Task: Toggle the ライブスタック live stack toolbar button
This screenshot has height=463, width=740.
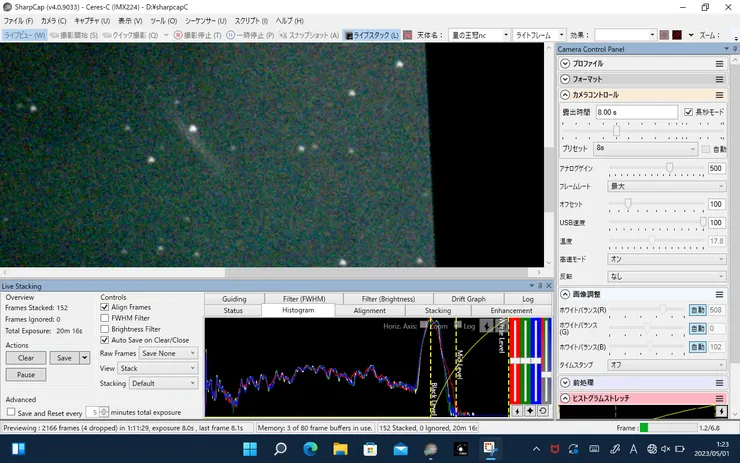Action: pos(371,35)
